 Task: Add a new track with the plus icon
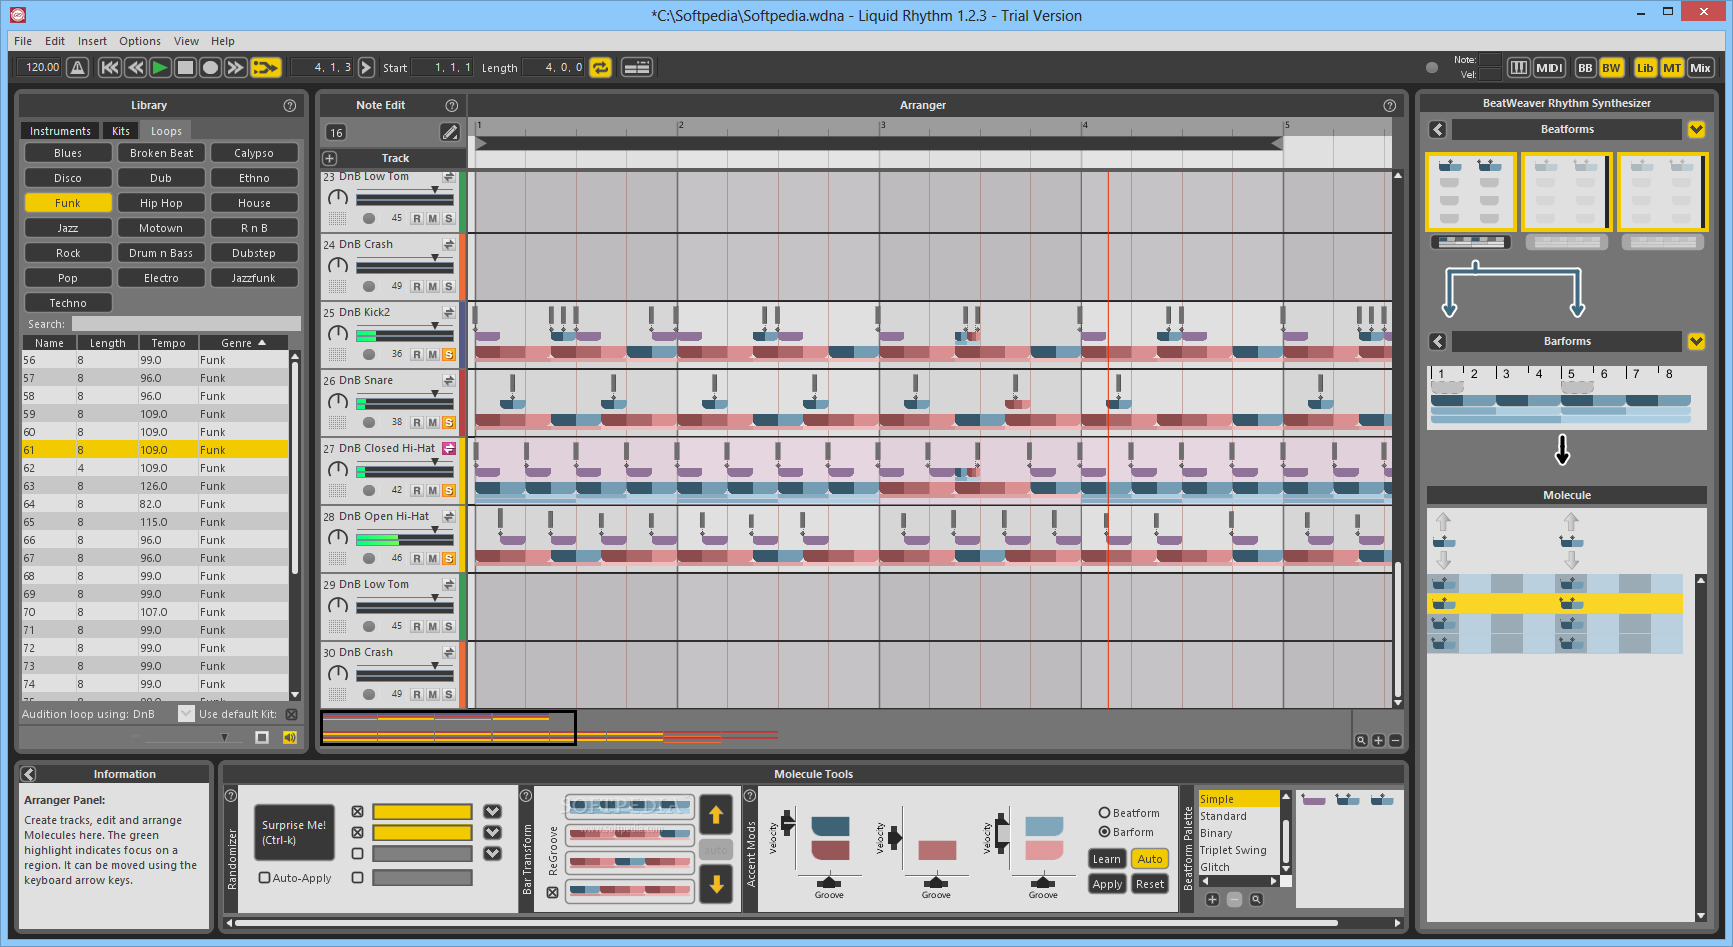click(330, 158)
